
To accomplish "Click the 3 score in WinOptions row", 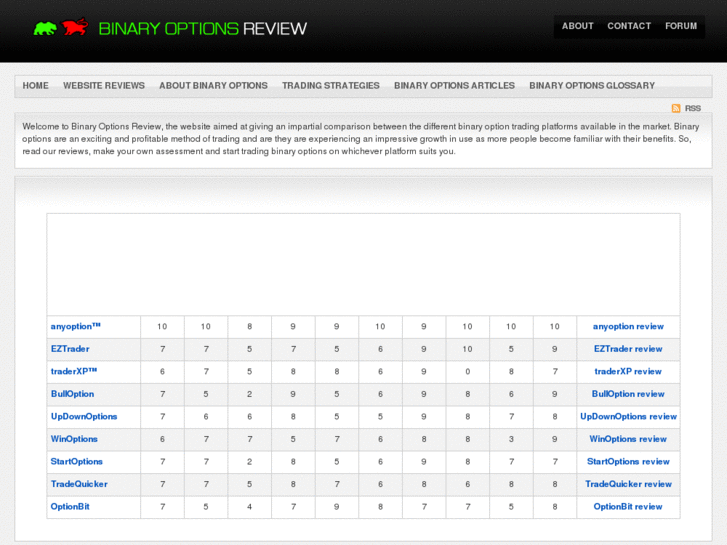I will (x=511, y=439).
